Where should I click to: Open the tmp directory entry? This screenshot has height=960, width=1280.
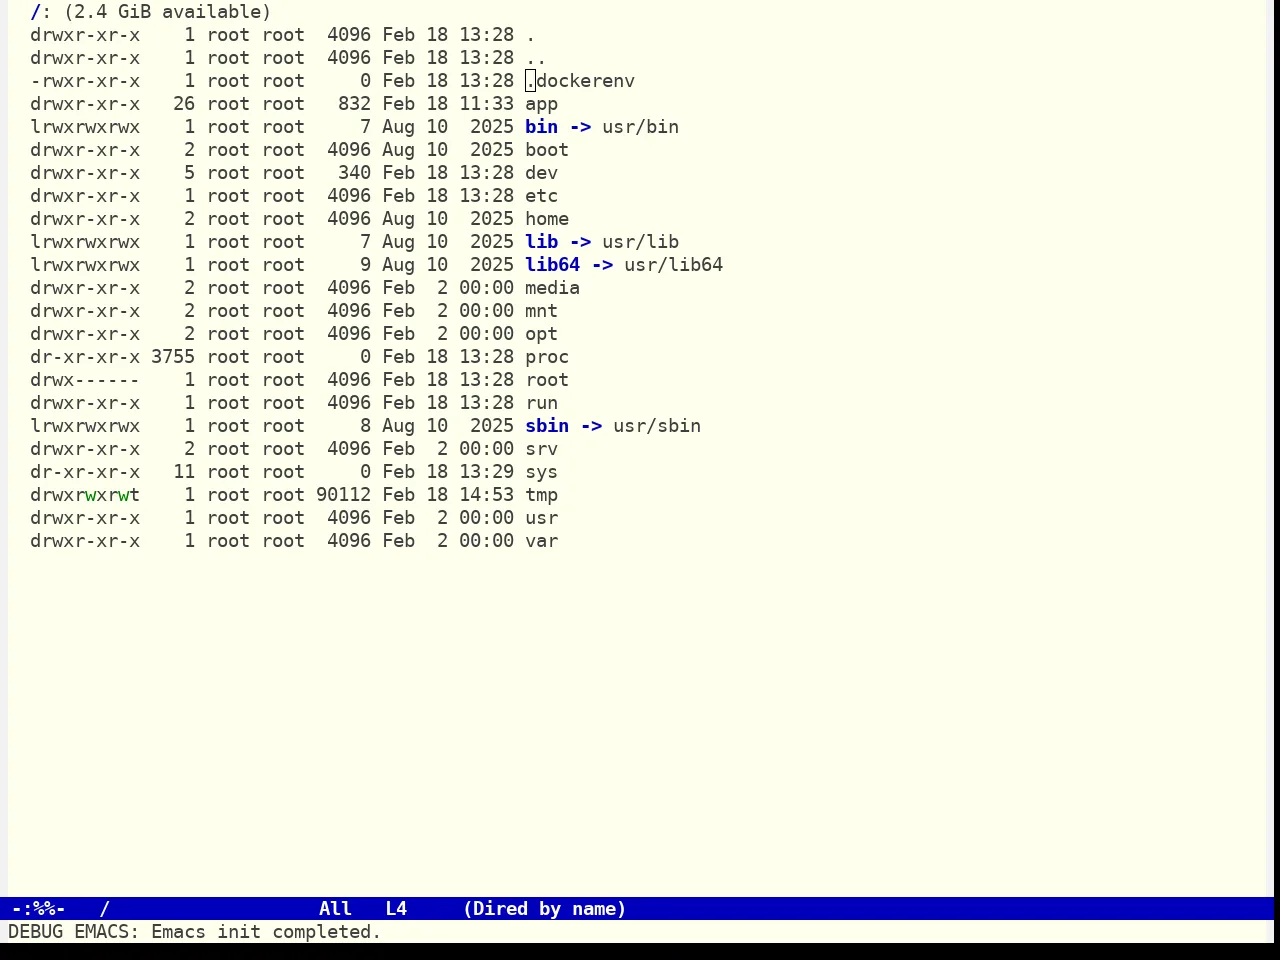click(x=541, y=495)
